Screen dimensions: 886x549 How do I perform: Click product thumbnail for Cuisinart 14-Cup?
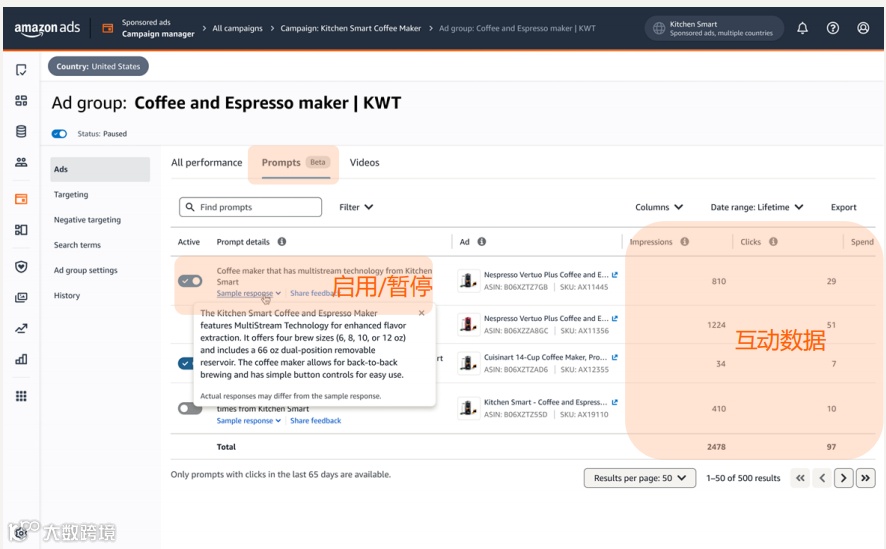click(x=468, y=363)
